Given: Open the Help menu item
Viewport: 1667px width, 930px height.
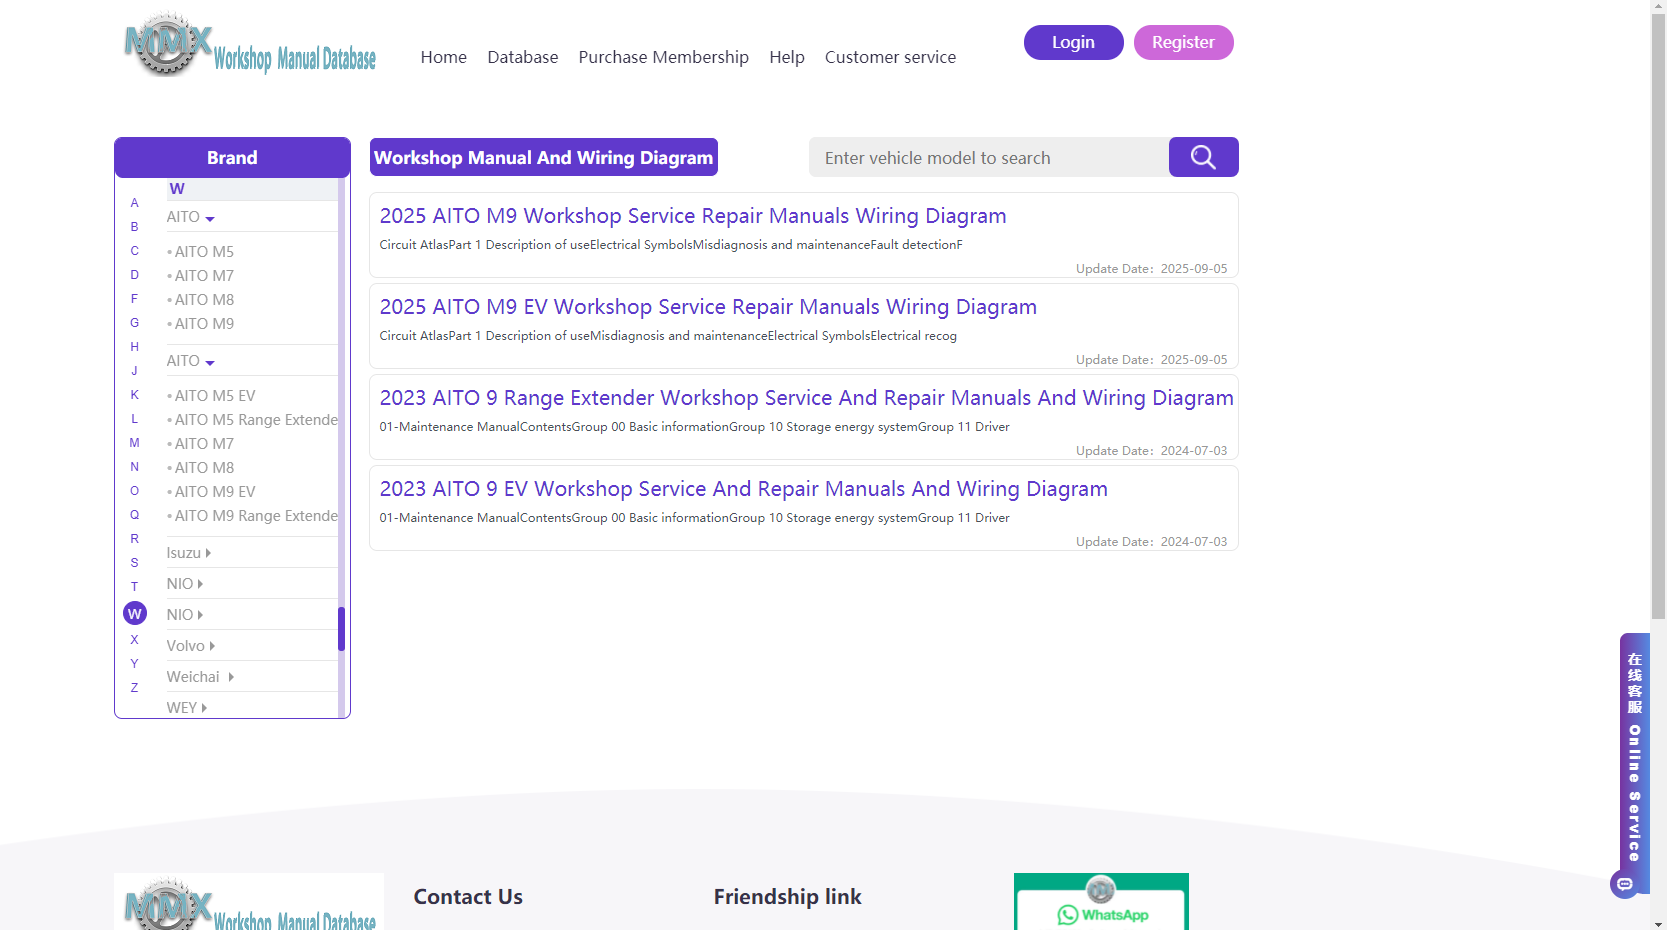Looking at the screenshot, I should click(787, 57).
